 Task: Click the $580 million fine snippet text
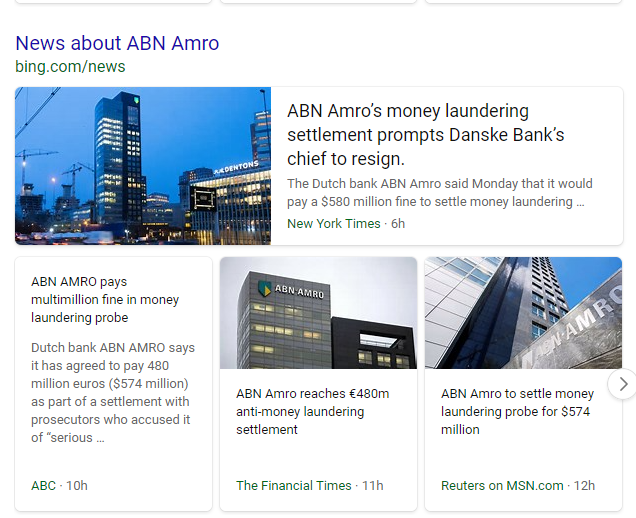[x=440, y=193]
